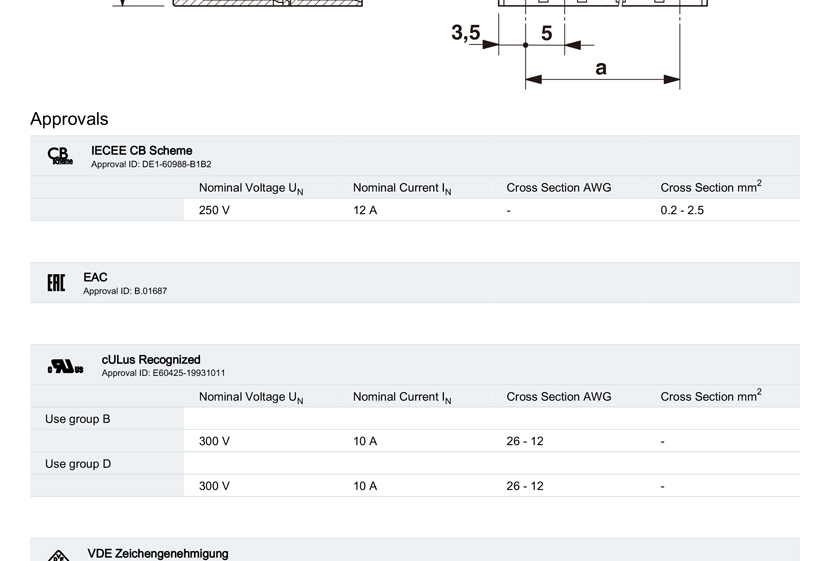Select the IECEE CB Scheme heading

point(141,150)
